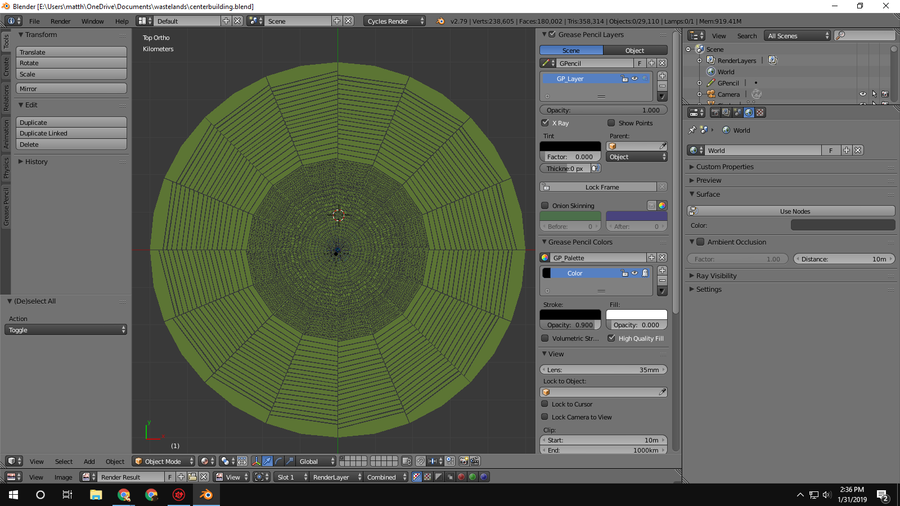
Task: Click the green onion skinning Before color
Action: [570, 216]
